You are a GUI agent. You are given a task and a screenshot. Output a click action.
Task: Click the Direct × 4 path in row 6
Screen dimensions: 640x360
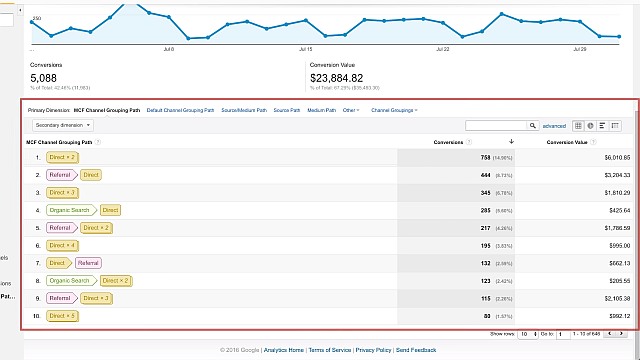tap(62, 245)
